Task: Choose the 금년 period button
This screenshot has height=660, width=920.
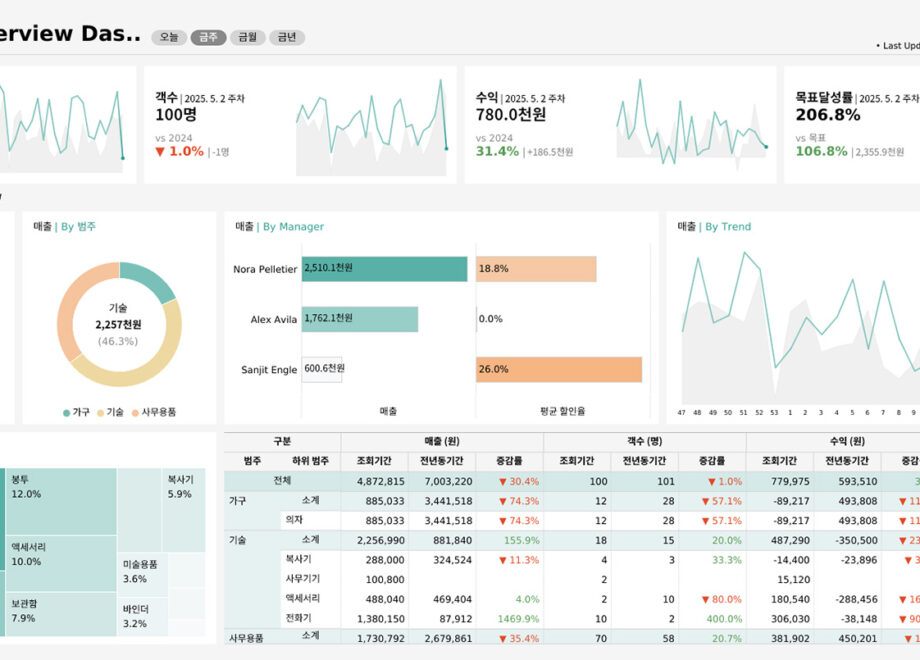Action: (x=287, y=37)
